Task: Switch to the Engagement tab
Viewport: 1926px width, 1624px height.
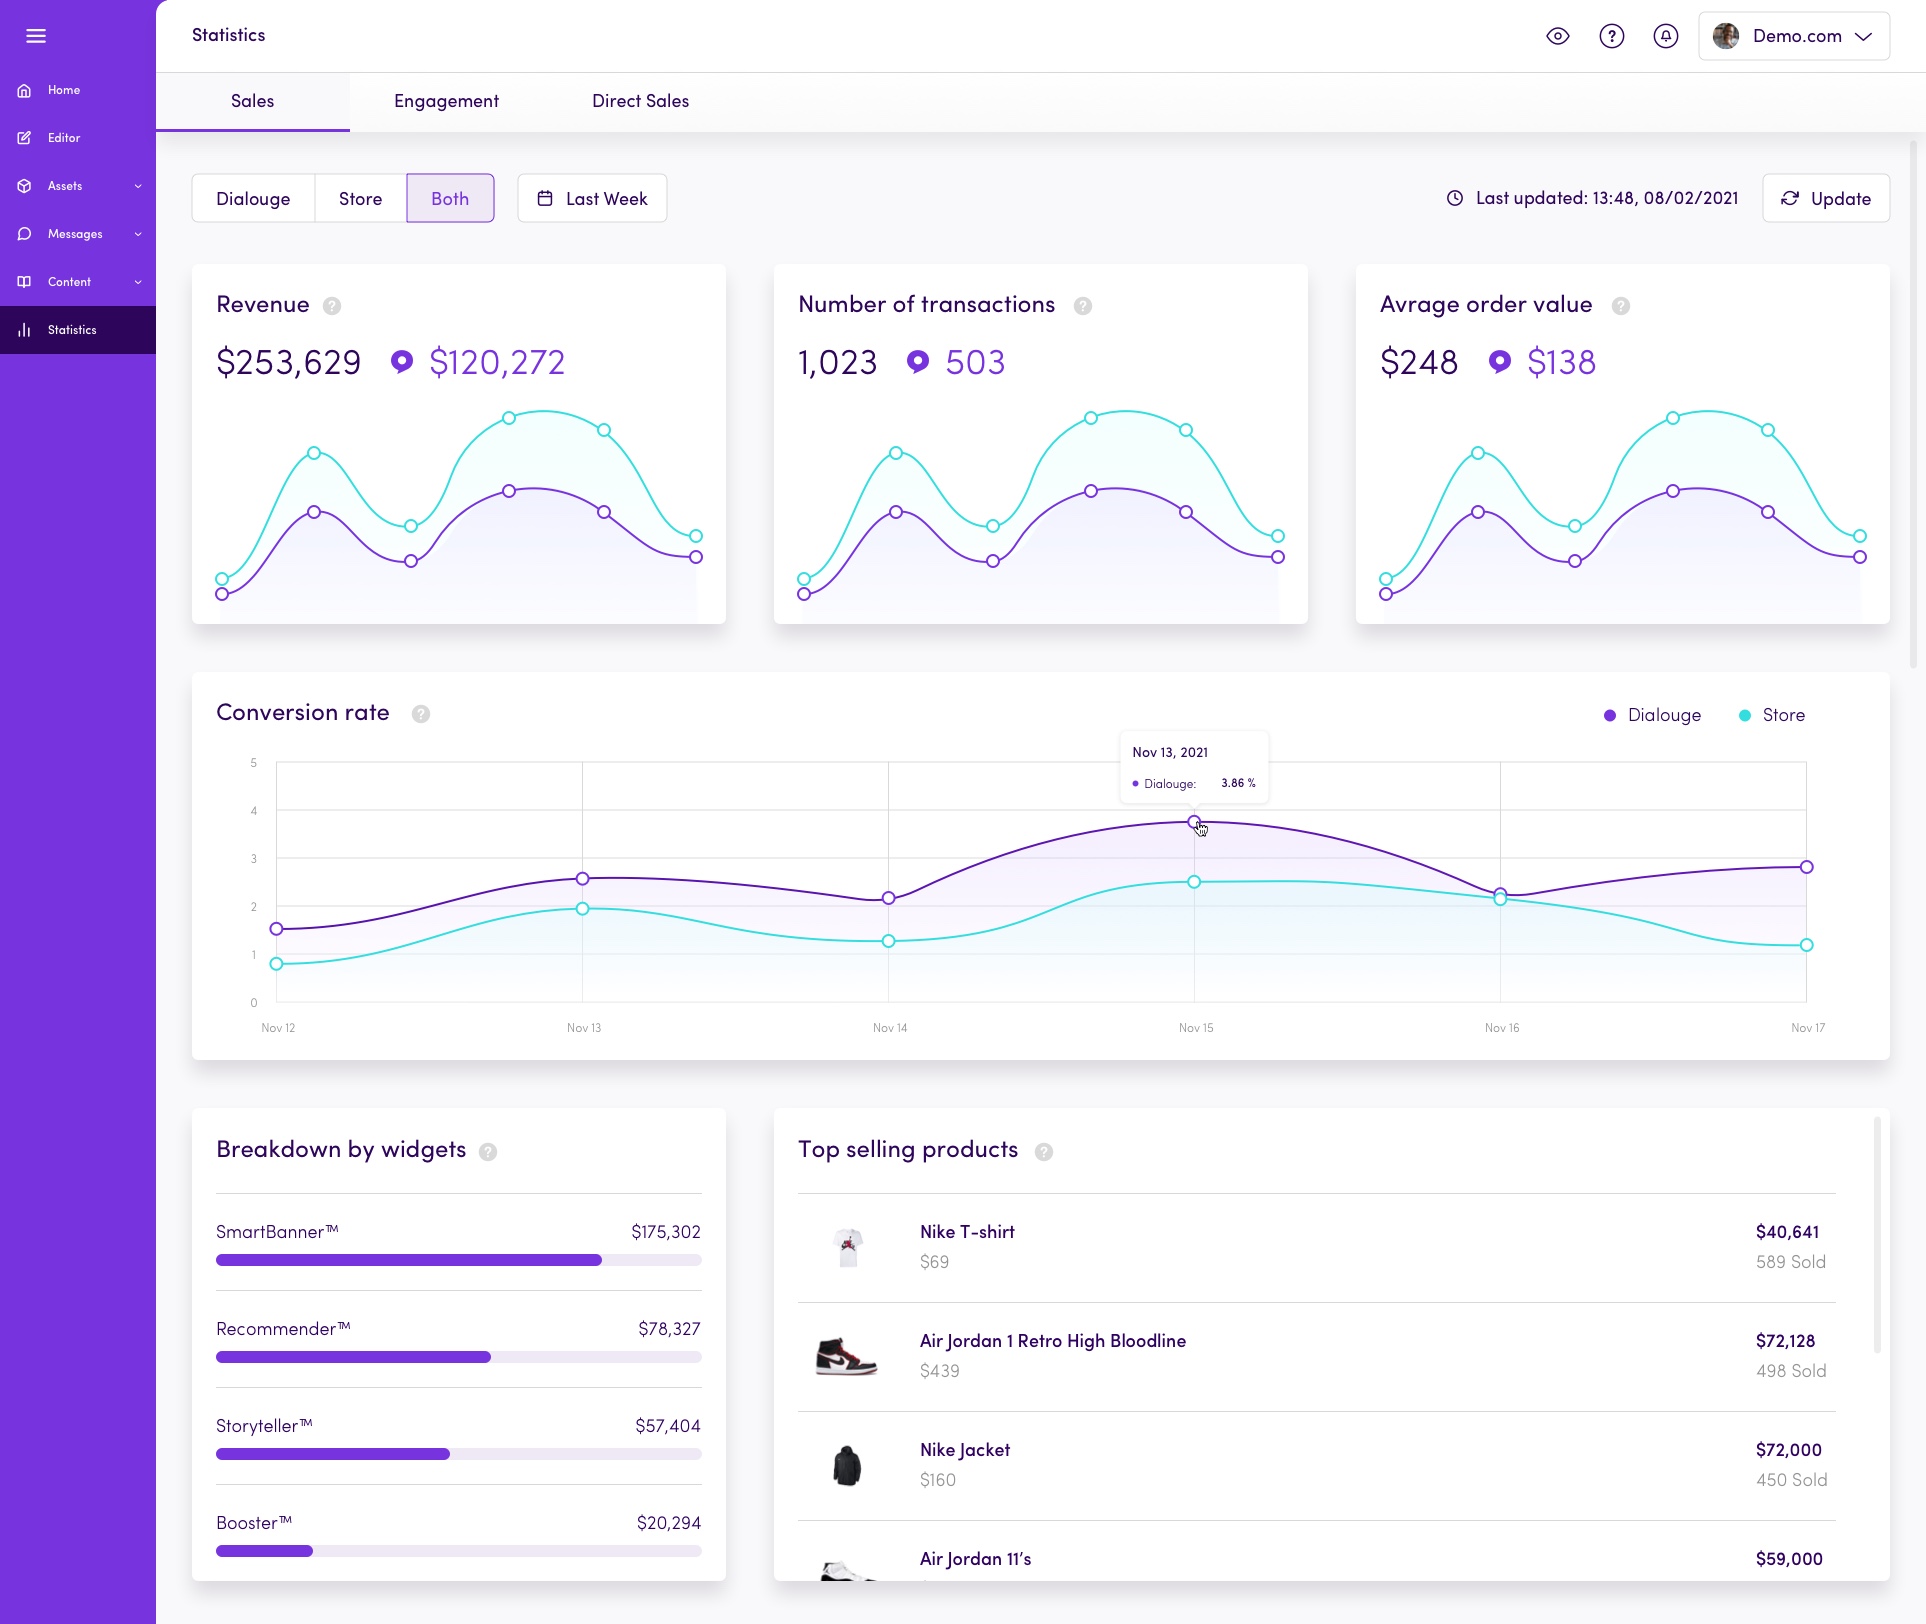Action: [x=446, y=101]
